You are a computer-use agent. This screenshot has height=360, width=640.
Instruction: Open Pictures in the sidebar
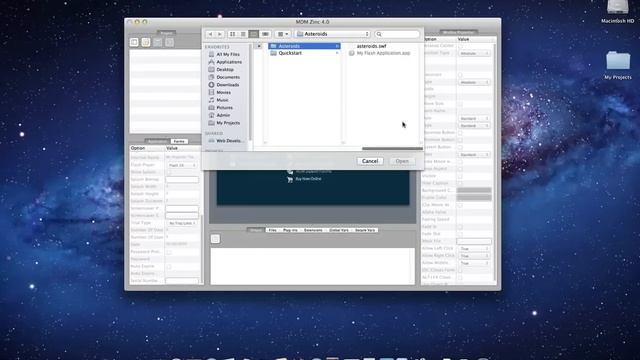(x=220, y=108)
